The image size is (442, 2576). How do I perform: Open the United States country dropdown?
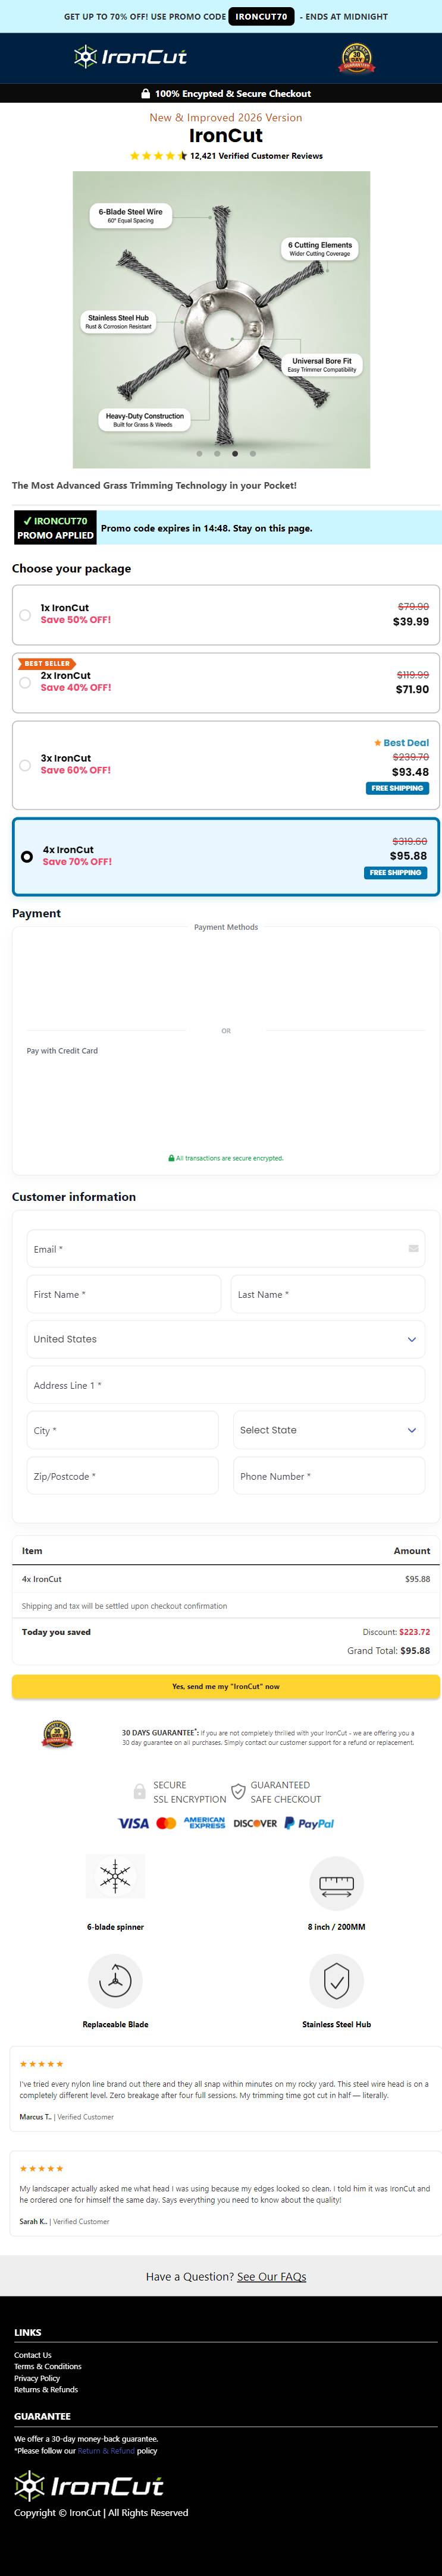(x=225, y=1339)
